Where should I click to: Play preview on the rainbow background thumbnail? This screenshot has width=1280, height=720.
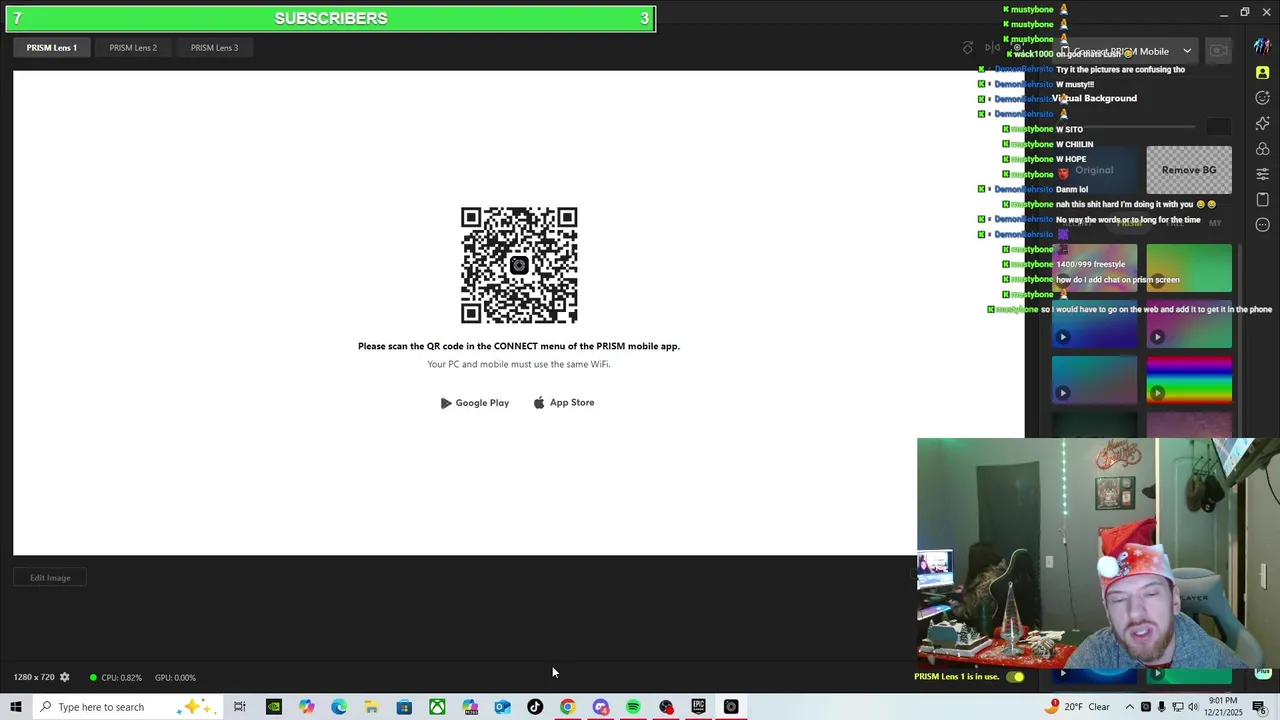(x=1158, y=393)
